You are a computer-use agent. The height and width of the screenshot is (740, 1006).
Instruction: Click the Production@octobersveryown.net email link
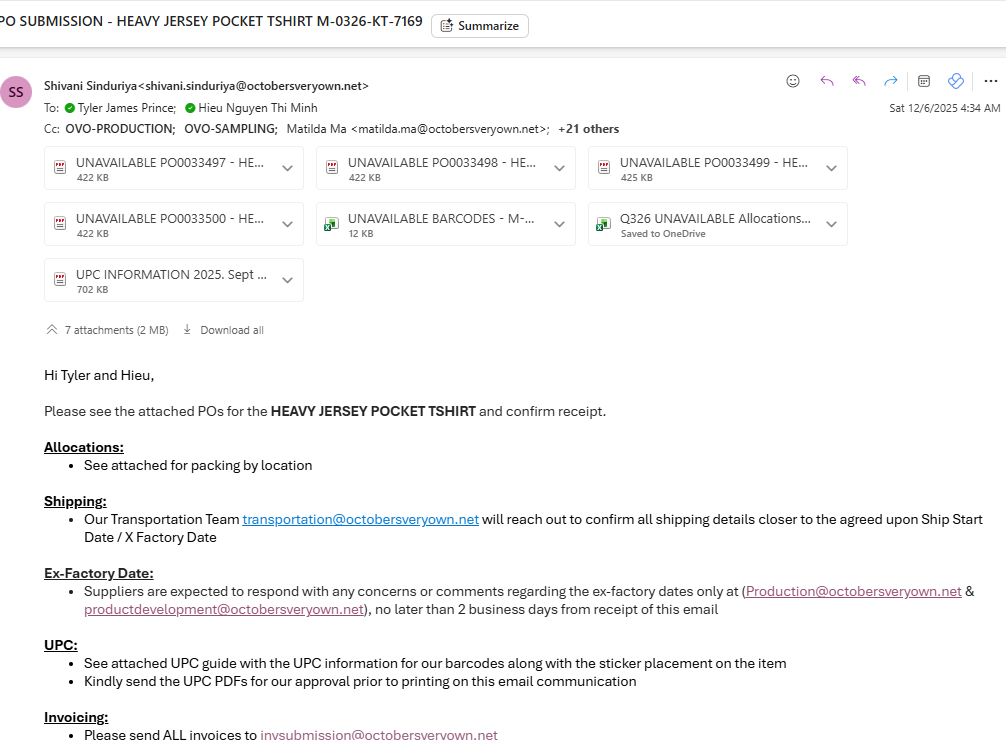pos(853,591)
